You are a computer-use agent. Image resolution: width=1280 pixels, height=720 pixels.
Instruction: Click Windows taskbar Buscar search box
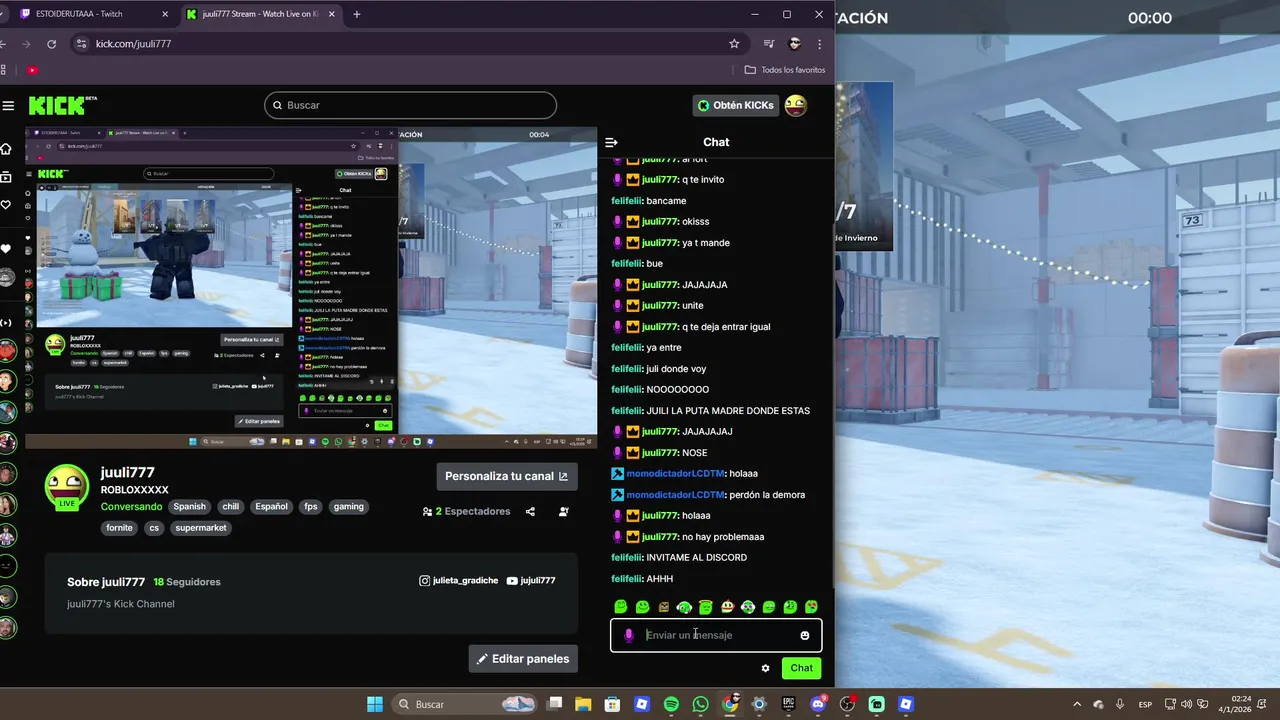click(466, 704)
